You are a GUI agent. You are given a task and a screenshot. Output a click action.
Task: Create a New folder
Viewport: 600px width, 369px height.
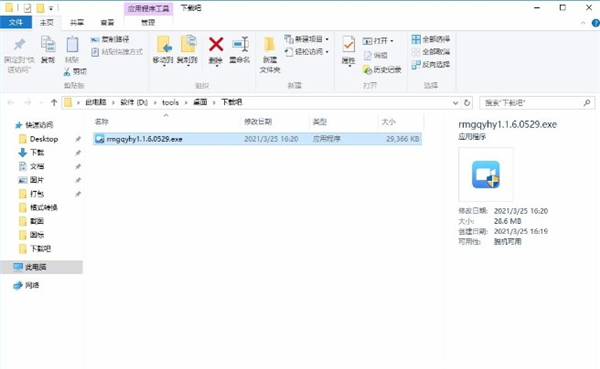click(x=270, y=55)
